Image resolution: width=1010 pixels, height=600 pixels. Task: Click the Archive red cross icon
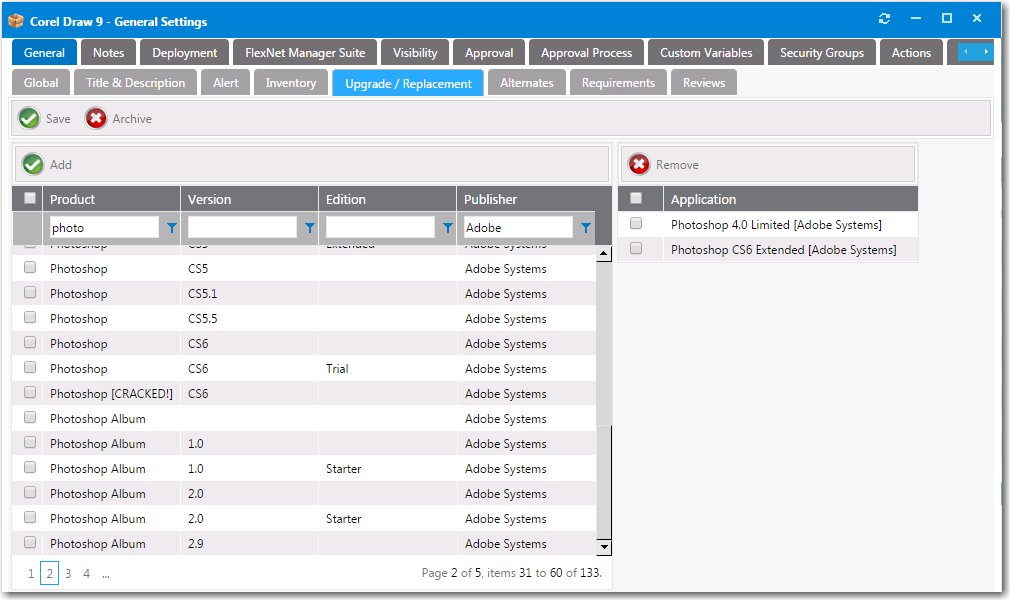click(96, 118)
